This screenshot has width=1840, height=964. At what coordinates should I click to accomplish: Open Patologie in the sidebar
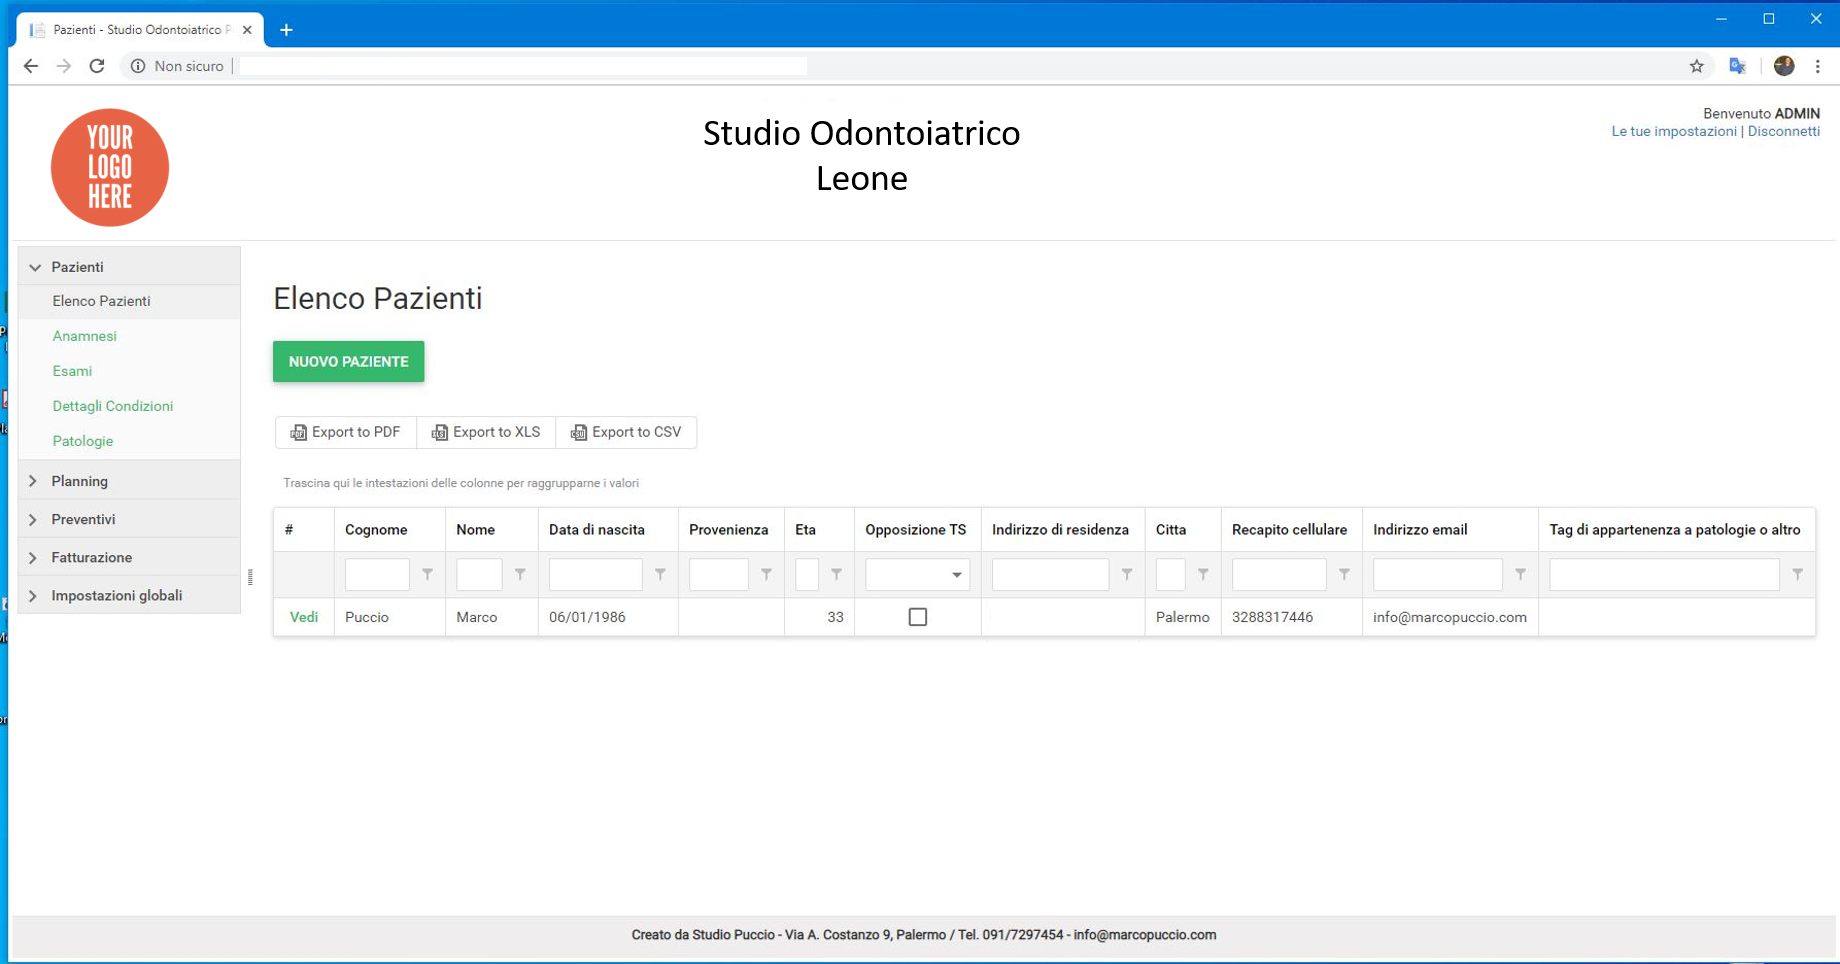pos(83,441)
